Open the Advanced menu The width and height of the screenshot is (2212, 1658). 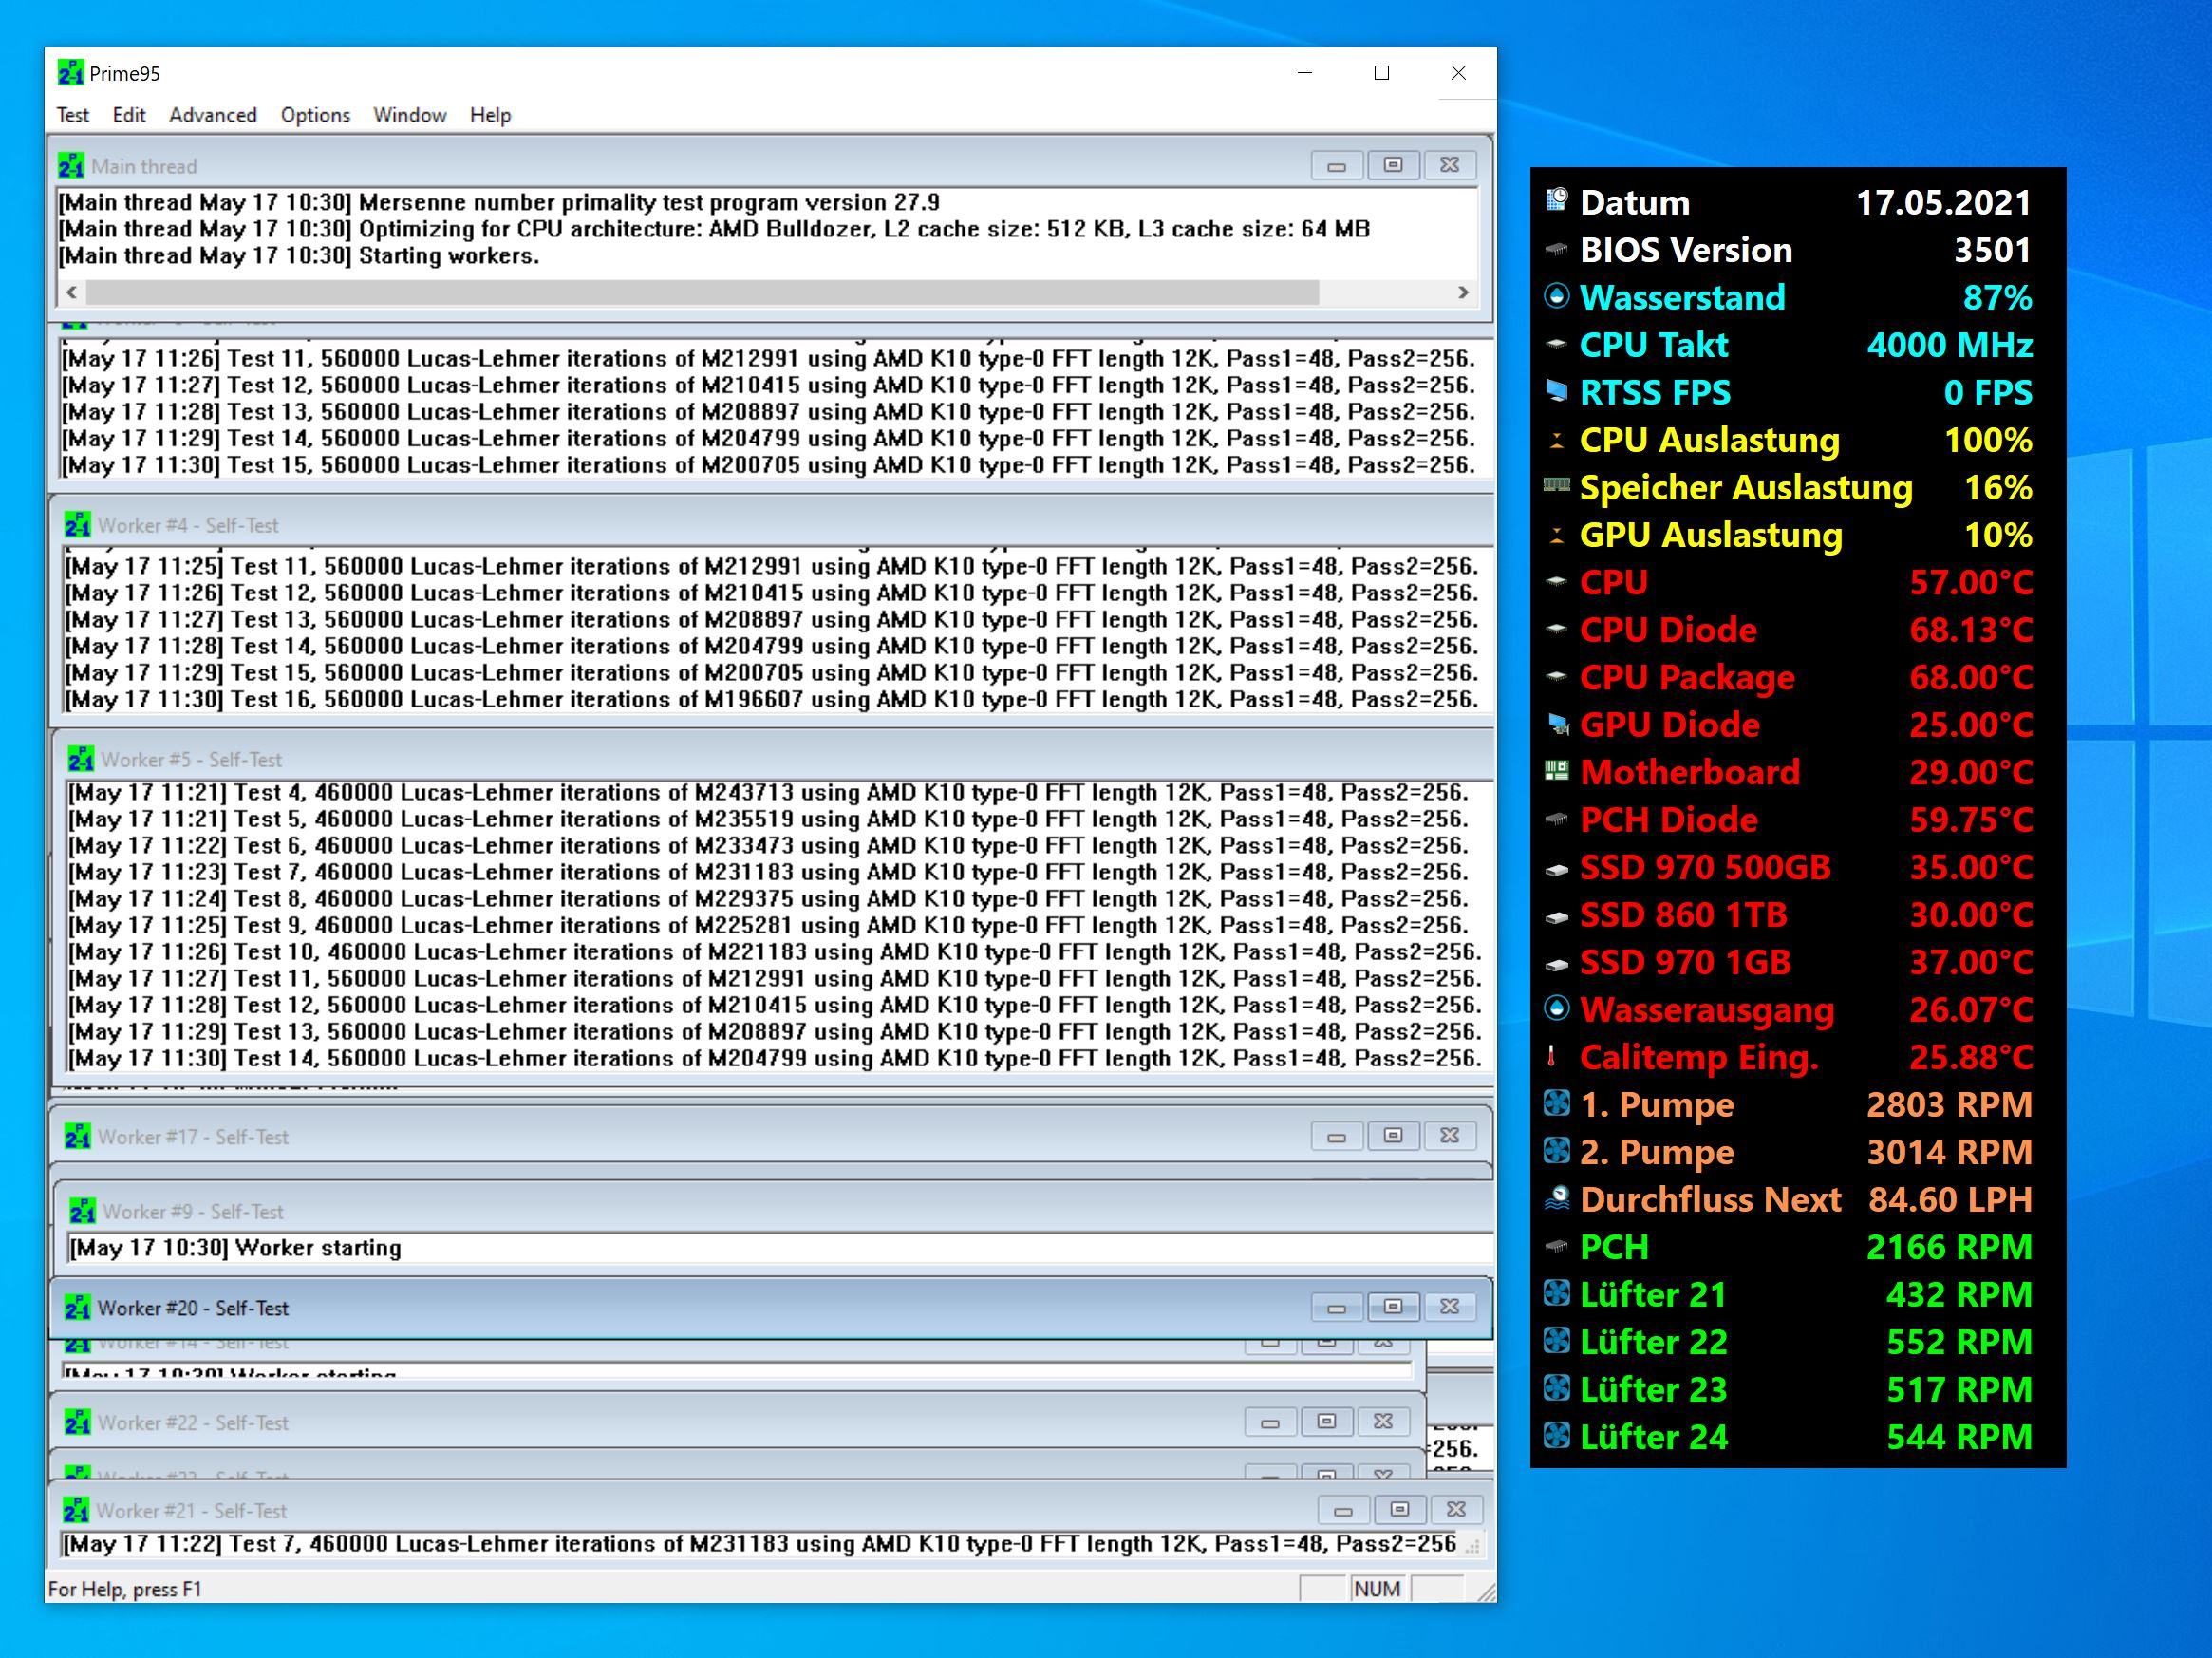click(213, 115)
